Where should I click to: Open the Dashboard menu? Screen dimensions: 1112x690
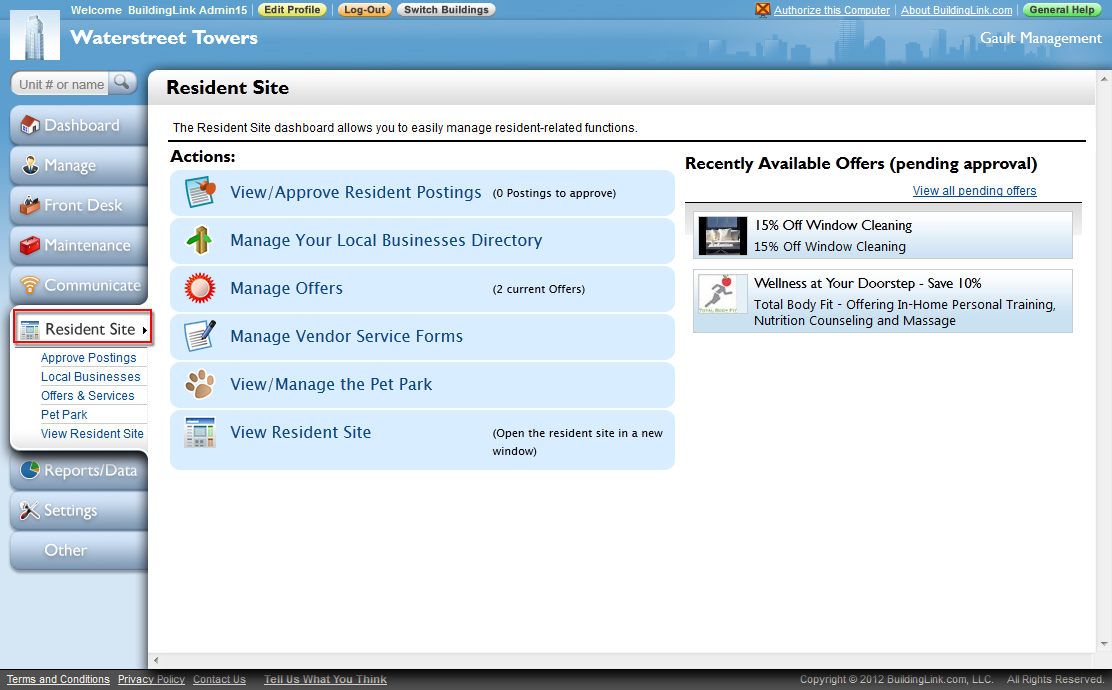click(79, 126)
